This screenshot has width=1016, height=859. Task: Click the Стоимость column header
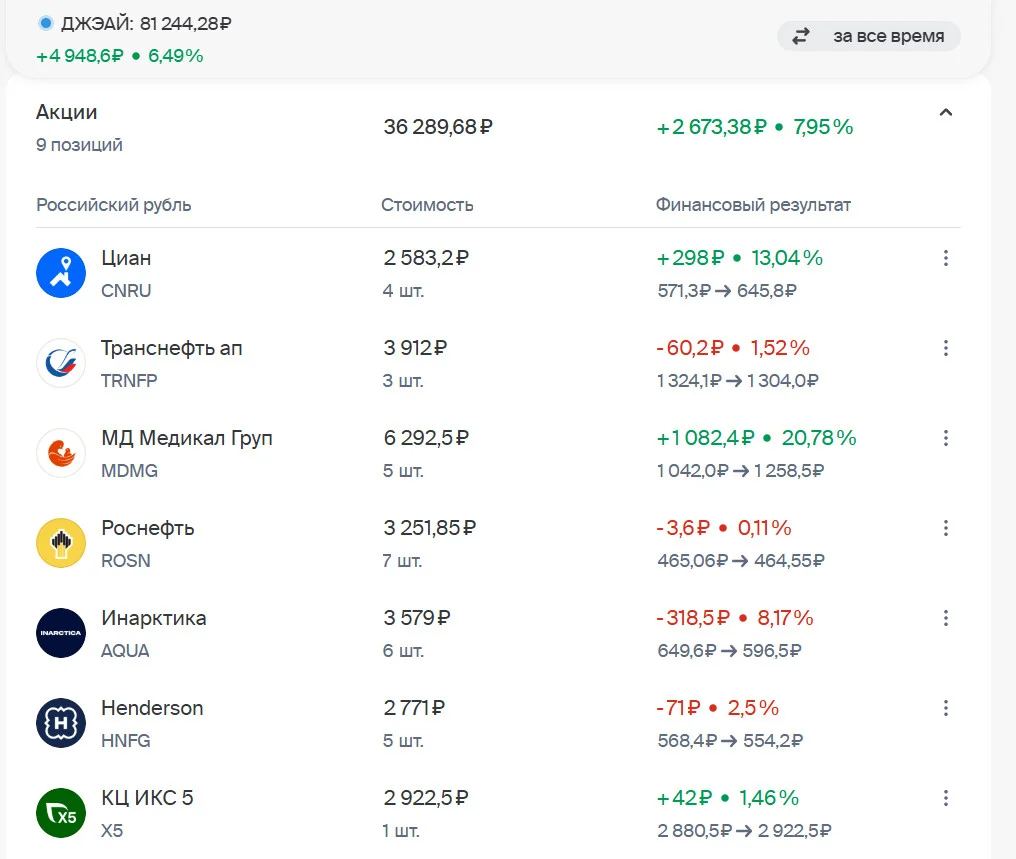click(x=427, y=205)
